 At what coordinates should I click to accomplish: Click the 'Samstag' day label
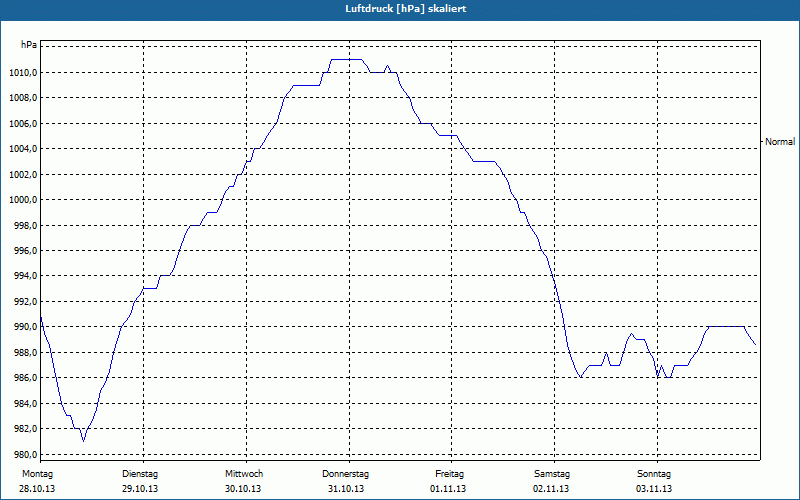[552, 474]
